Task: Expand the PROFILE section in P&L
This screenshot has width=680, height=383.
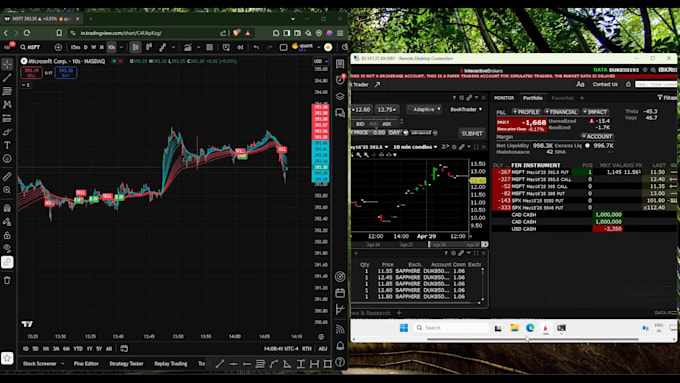Action: (527, 111)
